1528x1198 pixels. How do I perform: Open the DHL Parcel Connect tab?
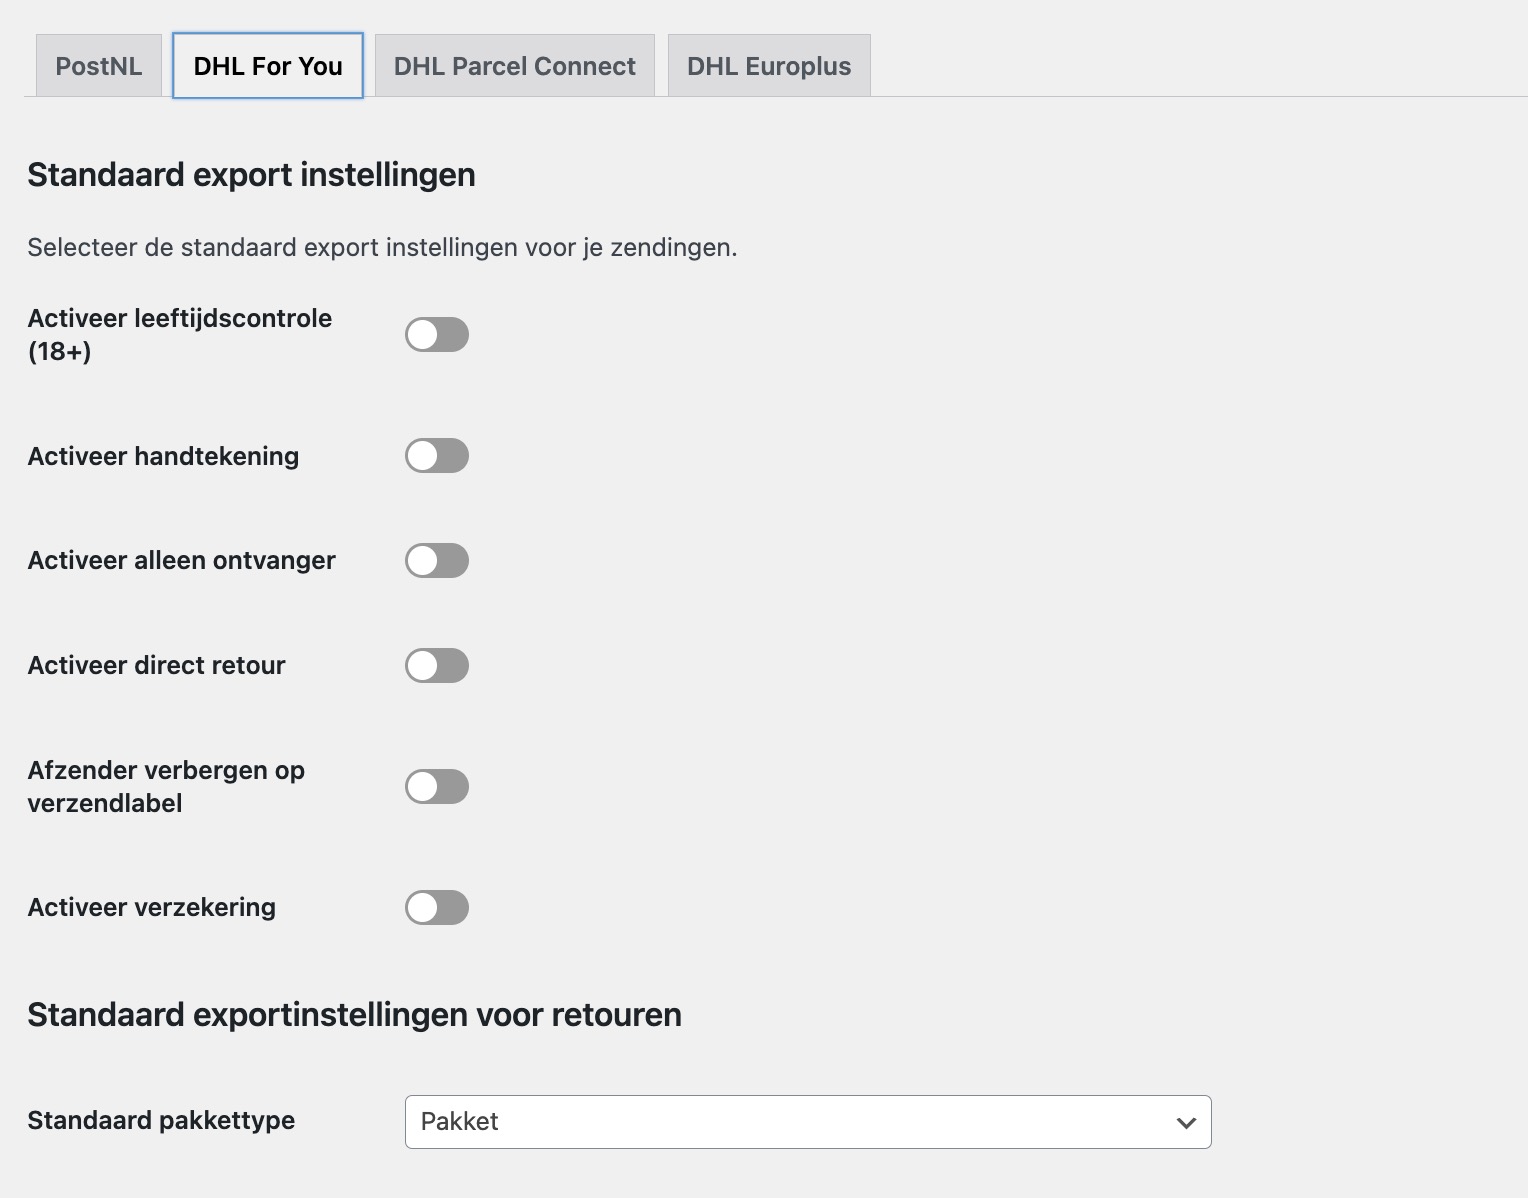(x=513, y=65)
